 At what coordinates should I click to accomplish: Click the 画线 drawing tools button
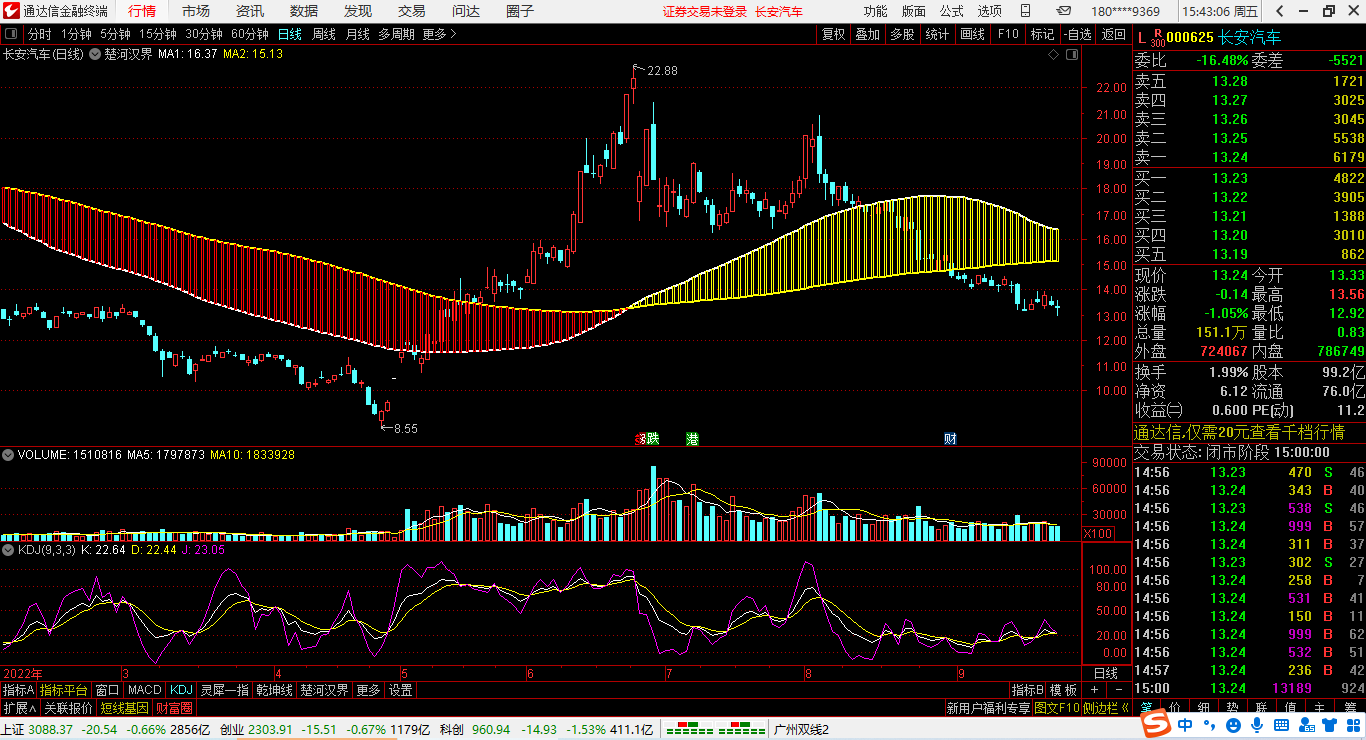pos(972,34)
